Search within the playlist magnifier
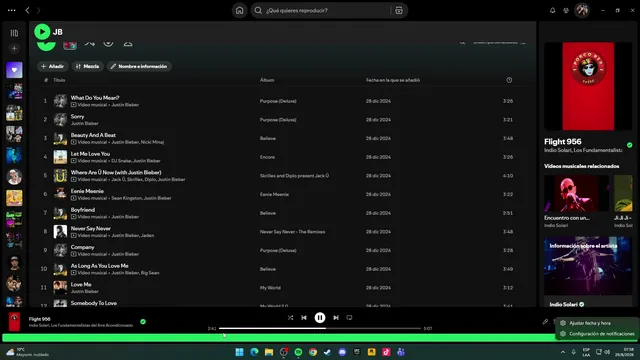The width and height of the screenshot is (640, 360). 462,42
